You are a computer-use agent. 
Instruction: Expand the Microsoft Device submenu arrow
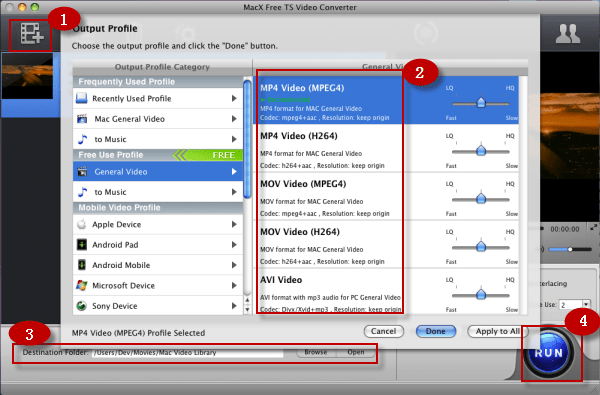pyautogui.click(x=234, y=285)
